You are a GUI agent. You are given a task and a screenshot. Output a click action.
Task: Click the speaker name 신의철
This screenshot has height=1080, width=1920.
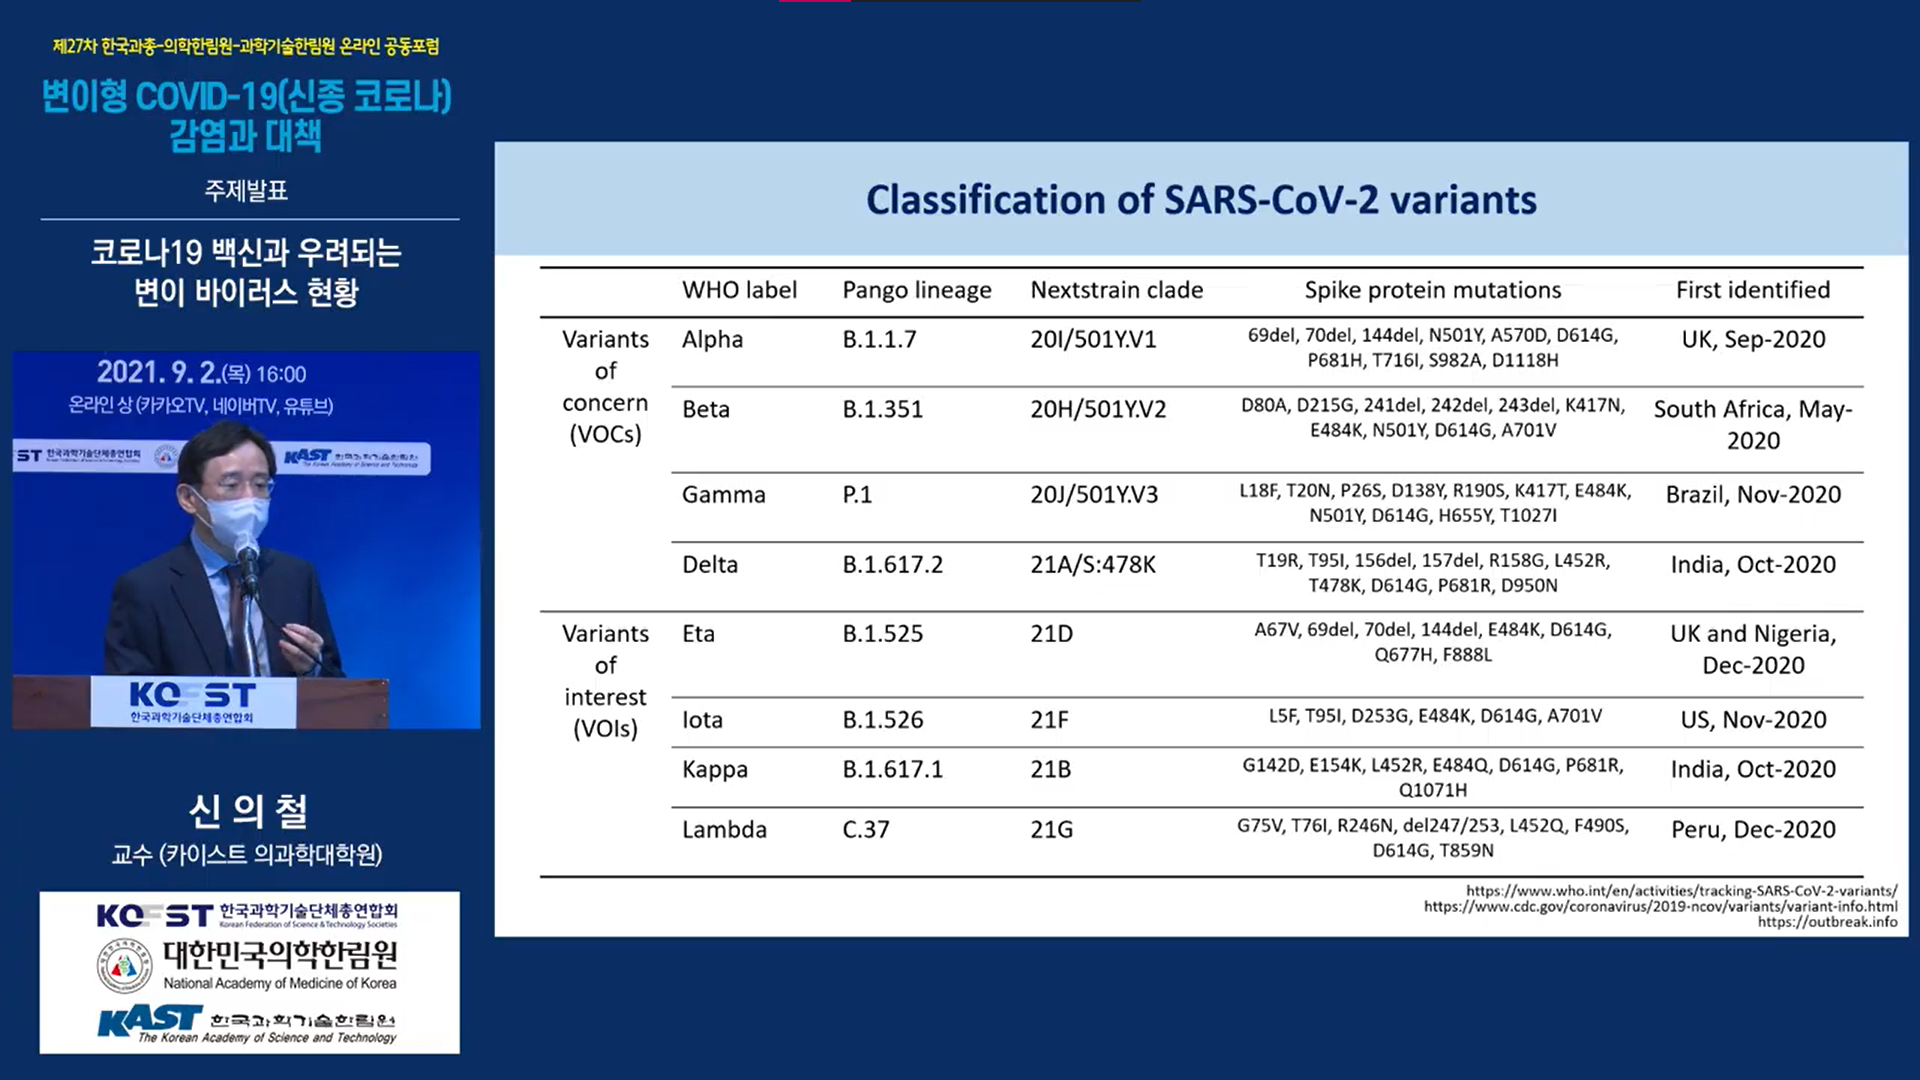point(247,810)
